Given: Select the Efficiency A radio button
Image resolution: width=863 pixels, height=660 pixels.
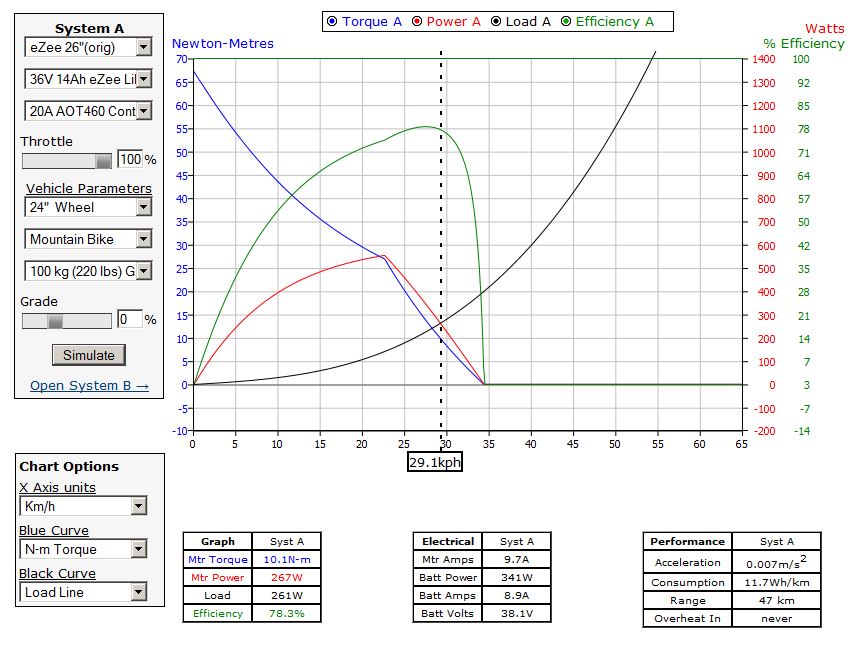Looking at the screenshot, I should [x=567, y=21].
